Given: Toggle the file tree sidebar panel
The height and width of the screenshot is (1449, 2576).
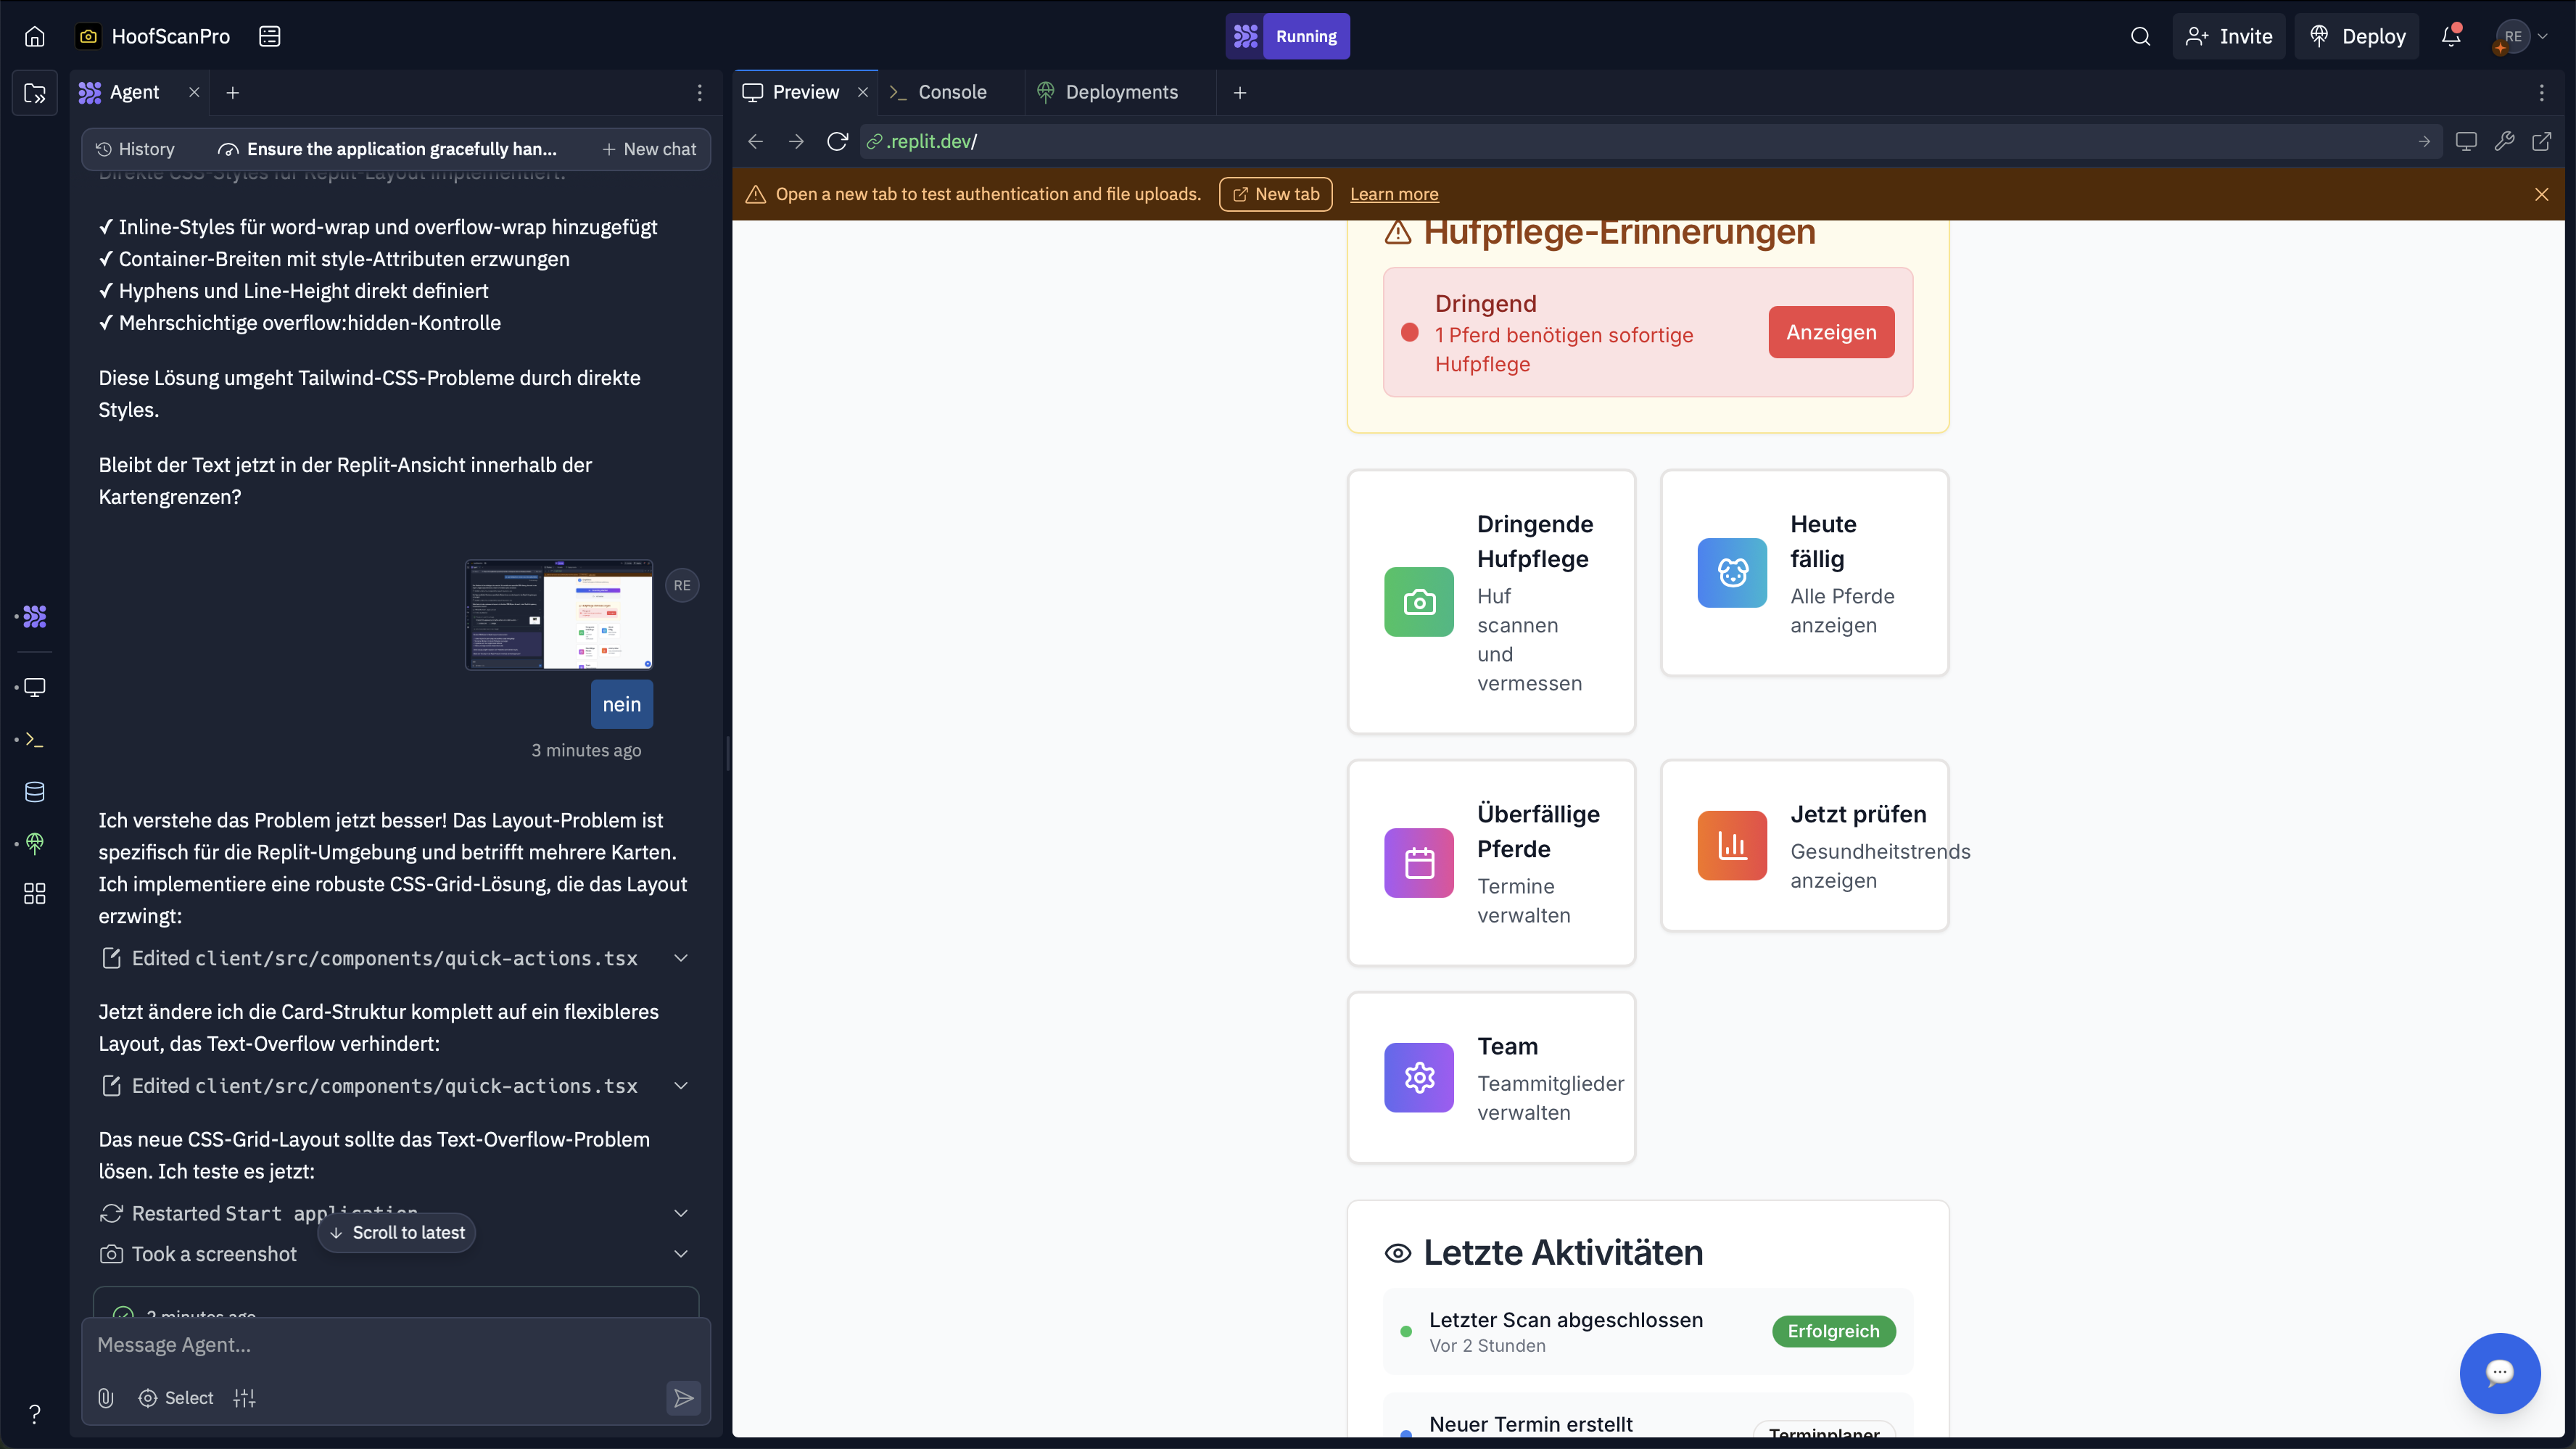Looking at the screenshot, I should click(35, 93).
